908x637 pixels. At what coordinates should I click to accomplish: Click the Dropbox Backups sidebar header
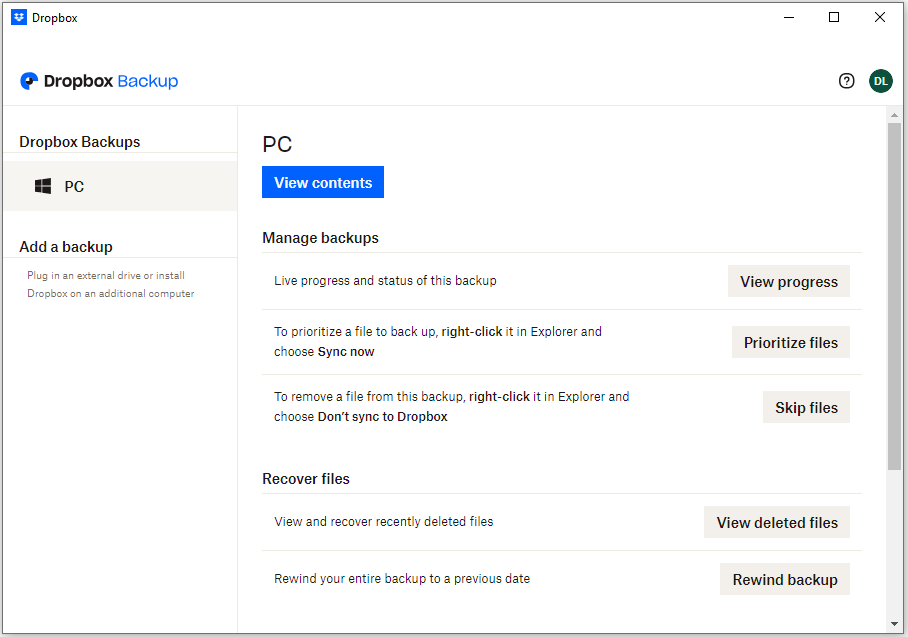pyautogui.click(x=79, y=141)
